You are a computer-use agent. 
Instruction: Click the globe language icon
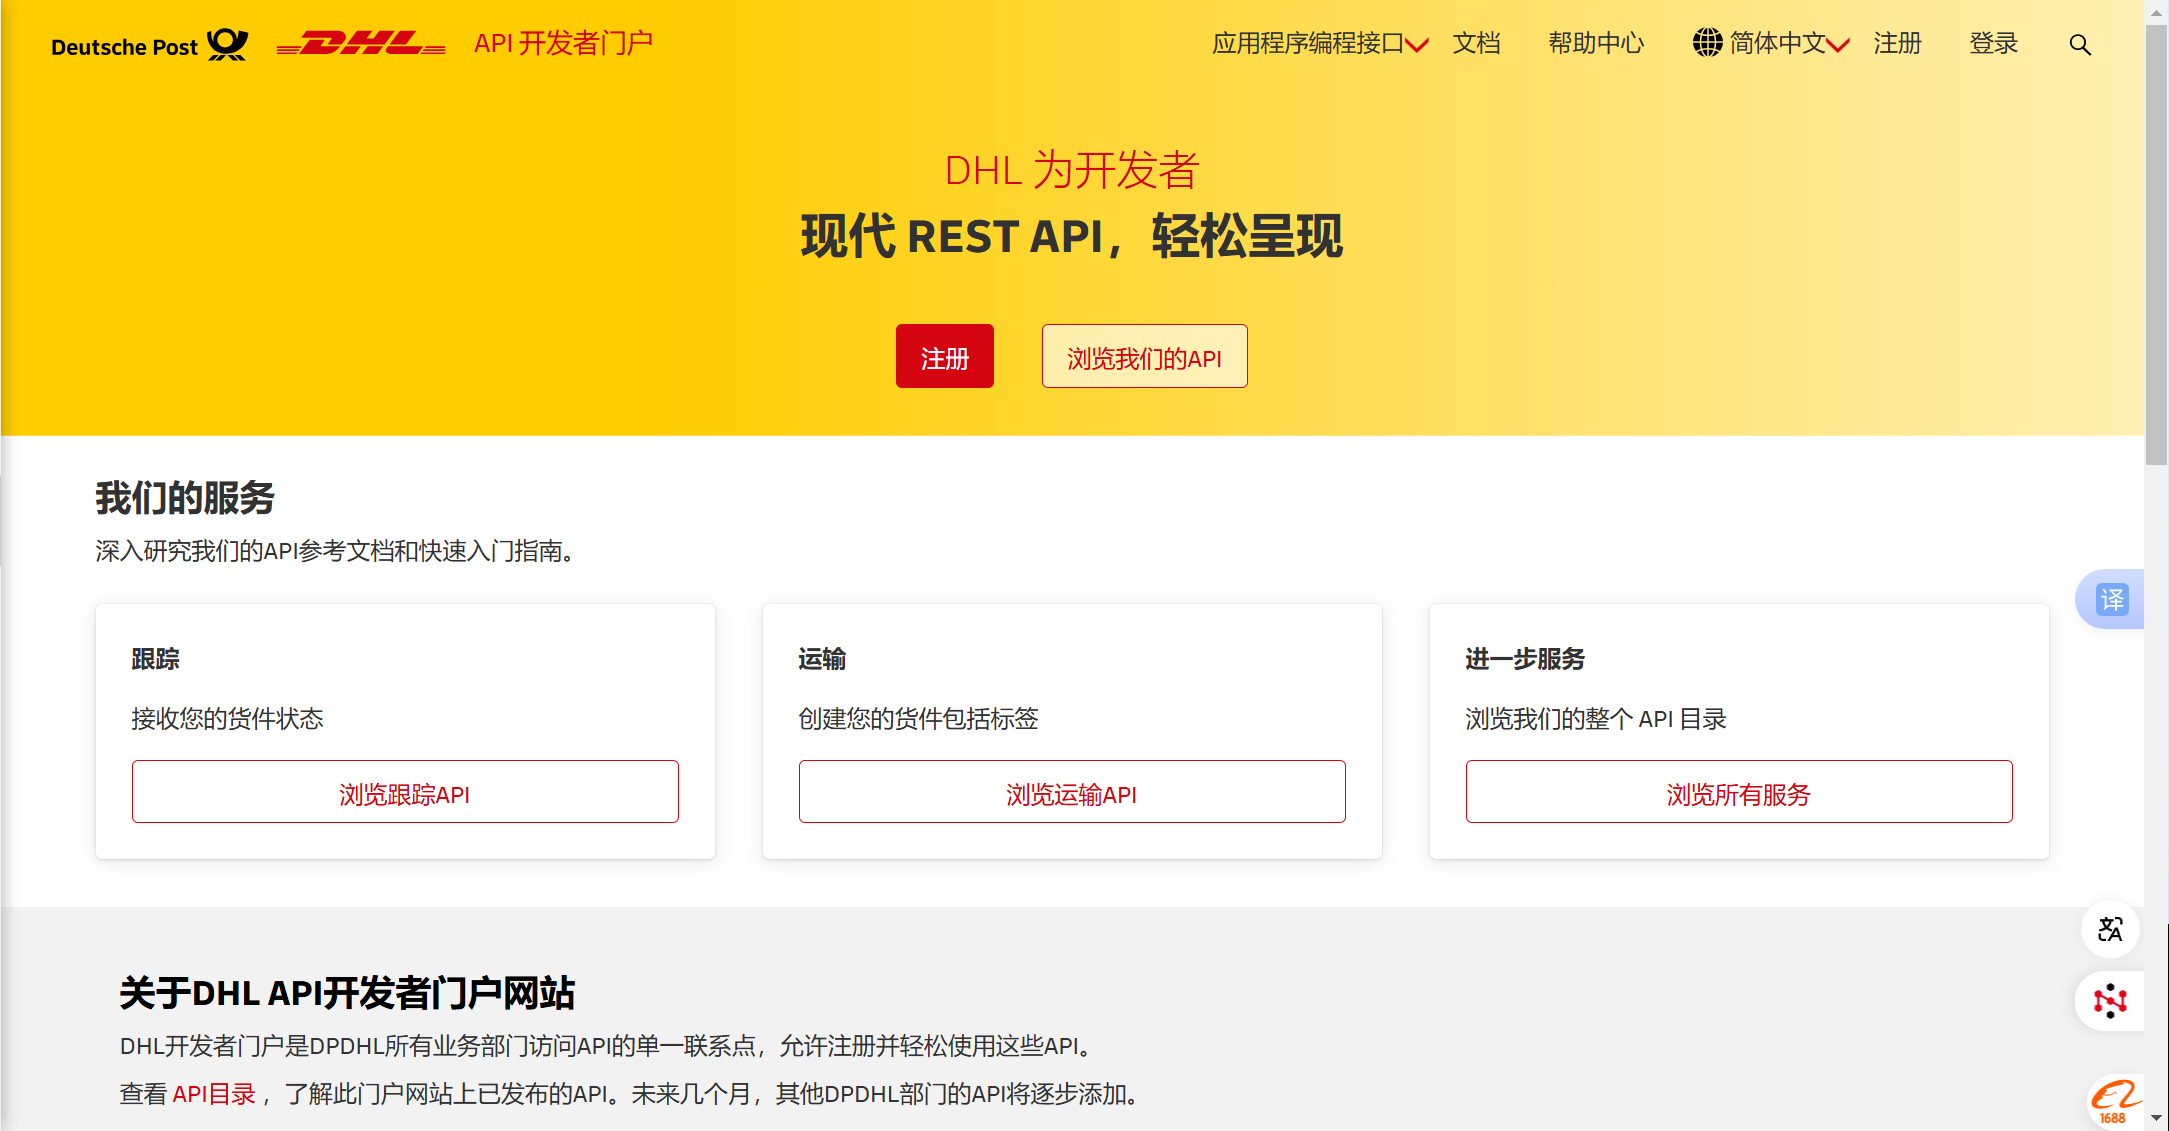pos(1707,43)
